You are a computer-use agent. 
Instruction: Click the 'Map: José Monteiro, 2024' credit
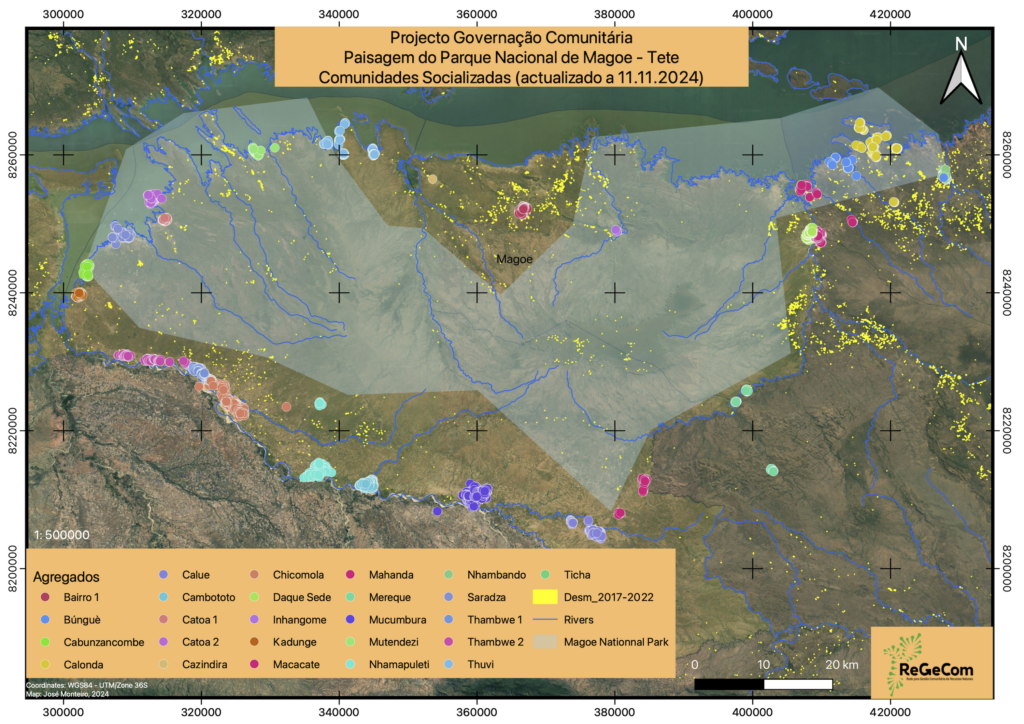(x=68, y=694)
